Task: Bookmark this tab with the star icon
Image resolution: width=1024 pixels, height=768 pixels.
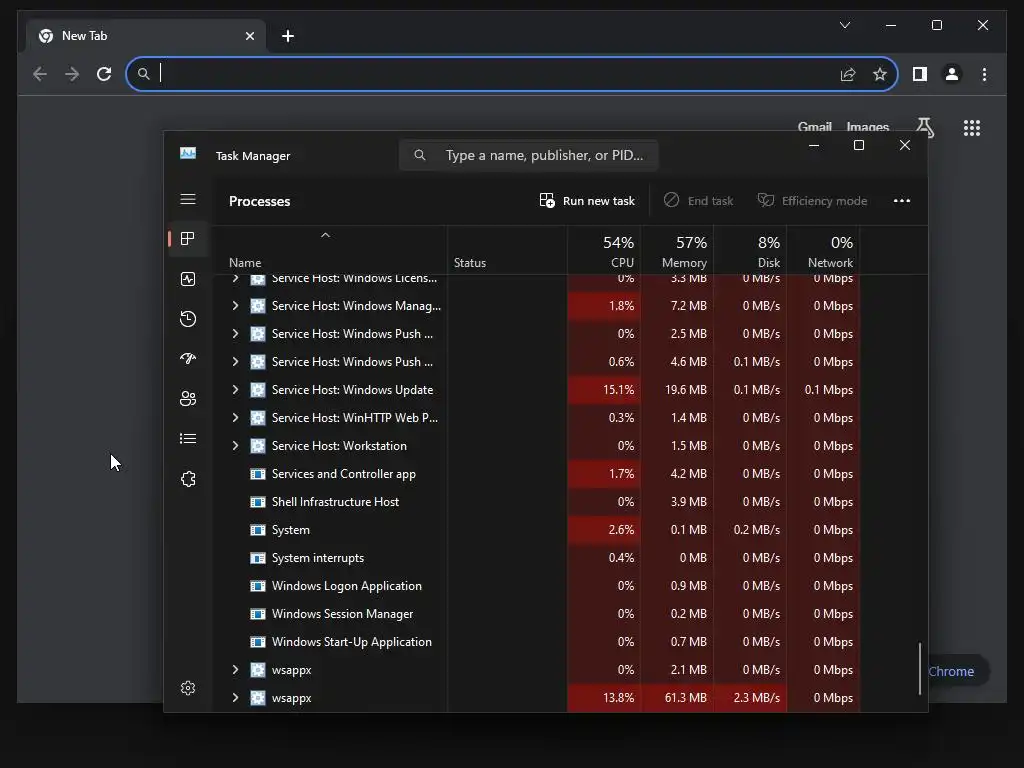Action: pos(880,74)
